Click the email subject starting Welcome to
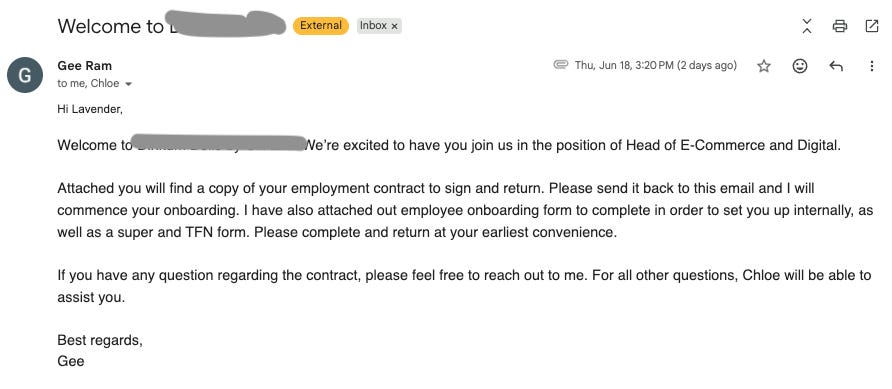This screenshot has width=892, height=389. (172, 26)
